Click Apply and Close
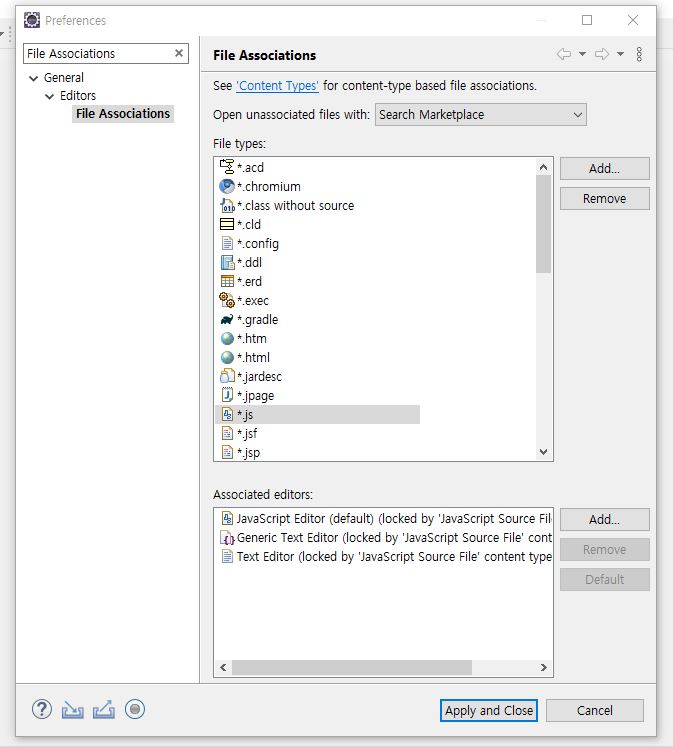The image size is (673, 747). click(x=489, y=711)
